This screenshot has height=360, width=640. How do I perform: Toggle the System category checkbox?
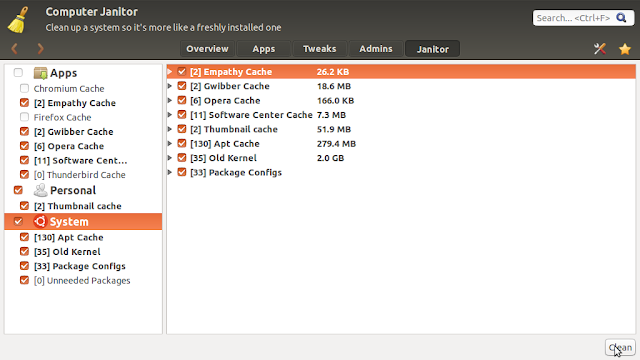coord(18,221)
